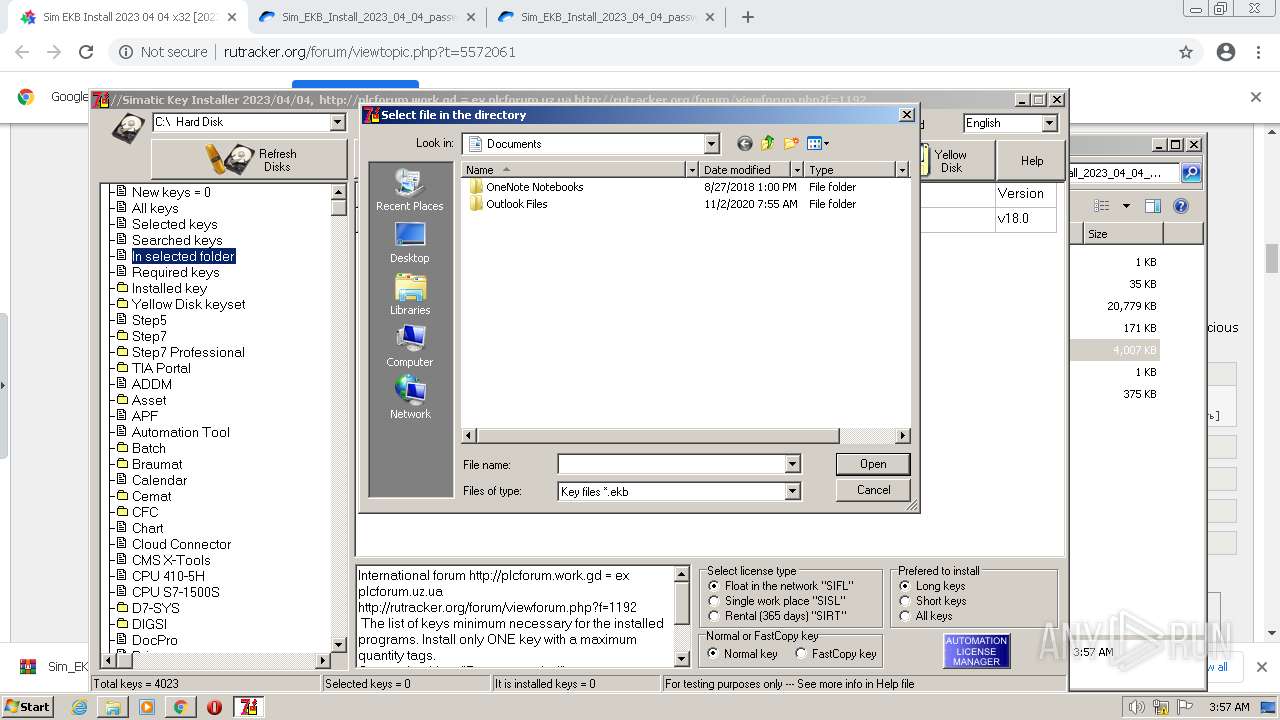Click the Up One Level folder icon
The width and height of the screenshot is (1280, 720).
[768, 144]
